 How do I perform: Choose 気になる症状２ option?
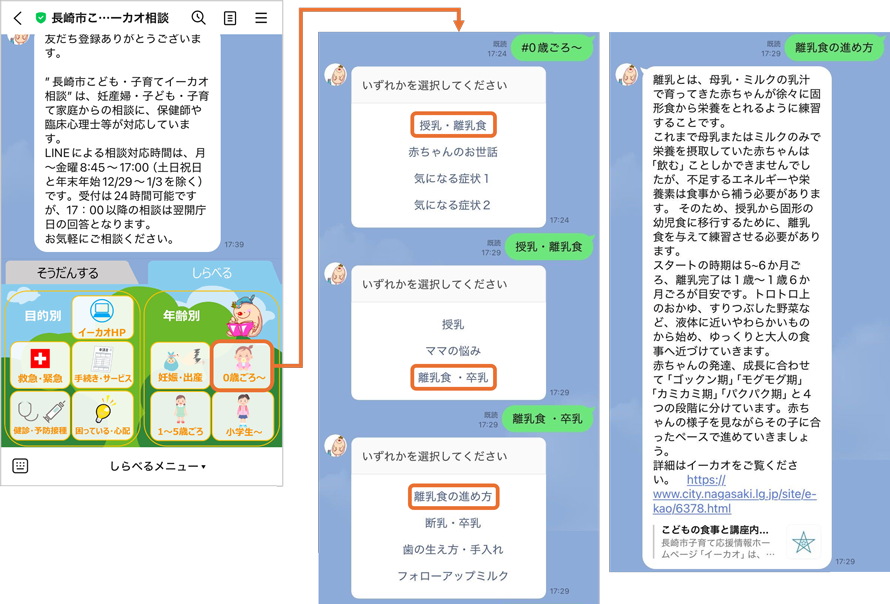tap(452, 205)
